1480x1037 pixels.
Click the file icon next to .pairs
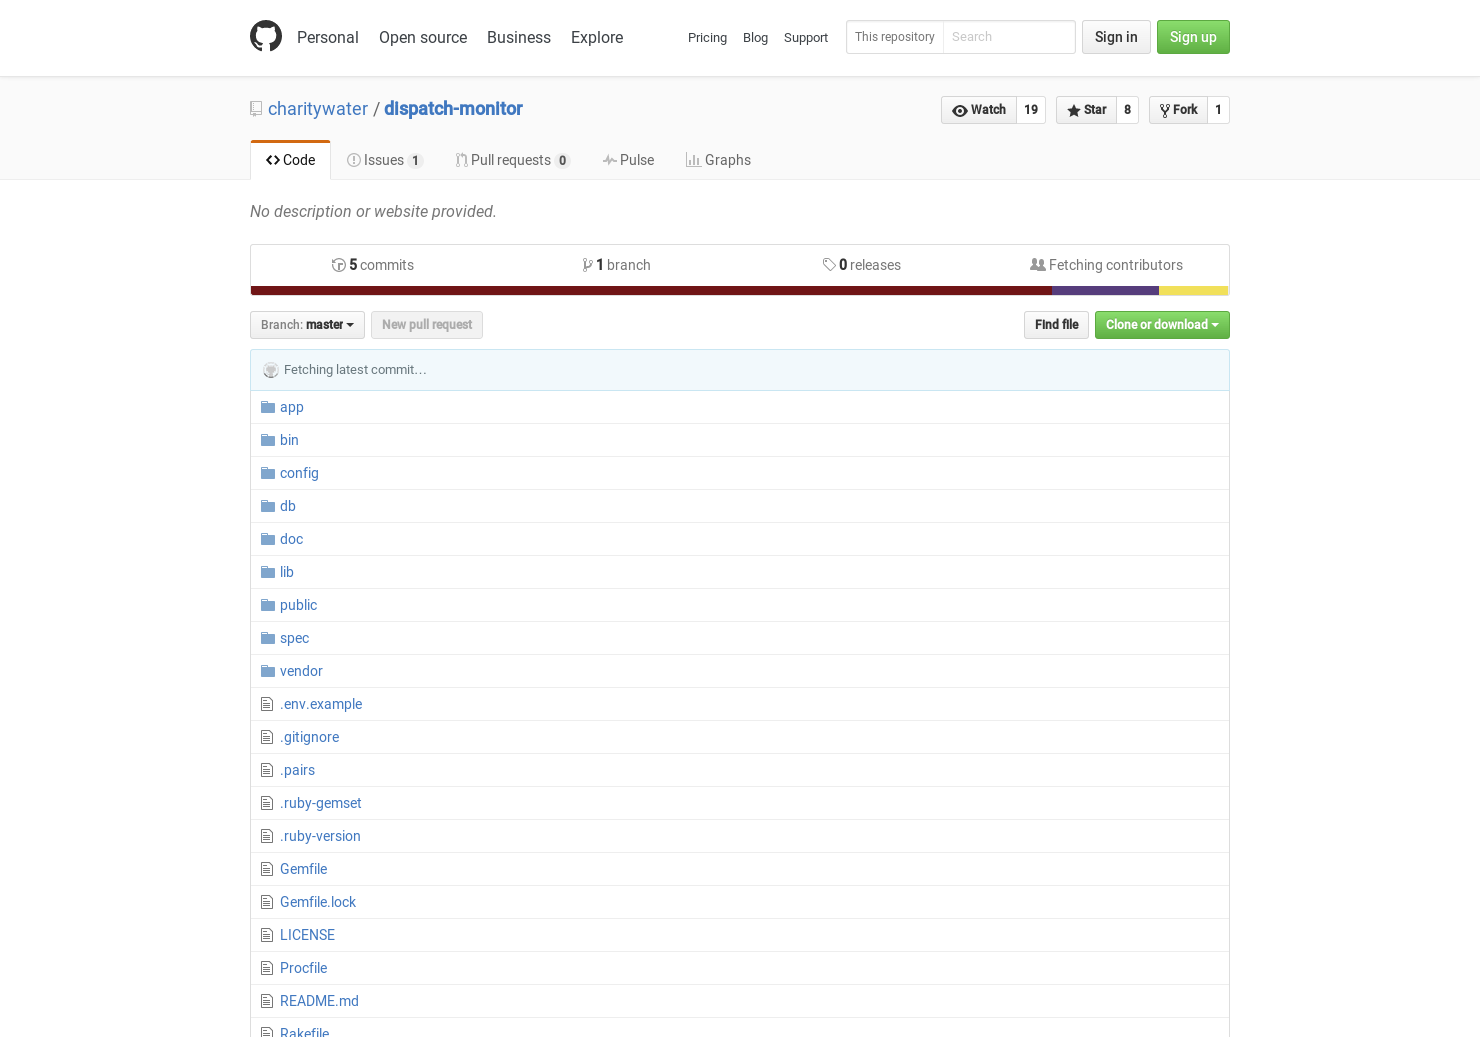[267, 770]
